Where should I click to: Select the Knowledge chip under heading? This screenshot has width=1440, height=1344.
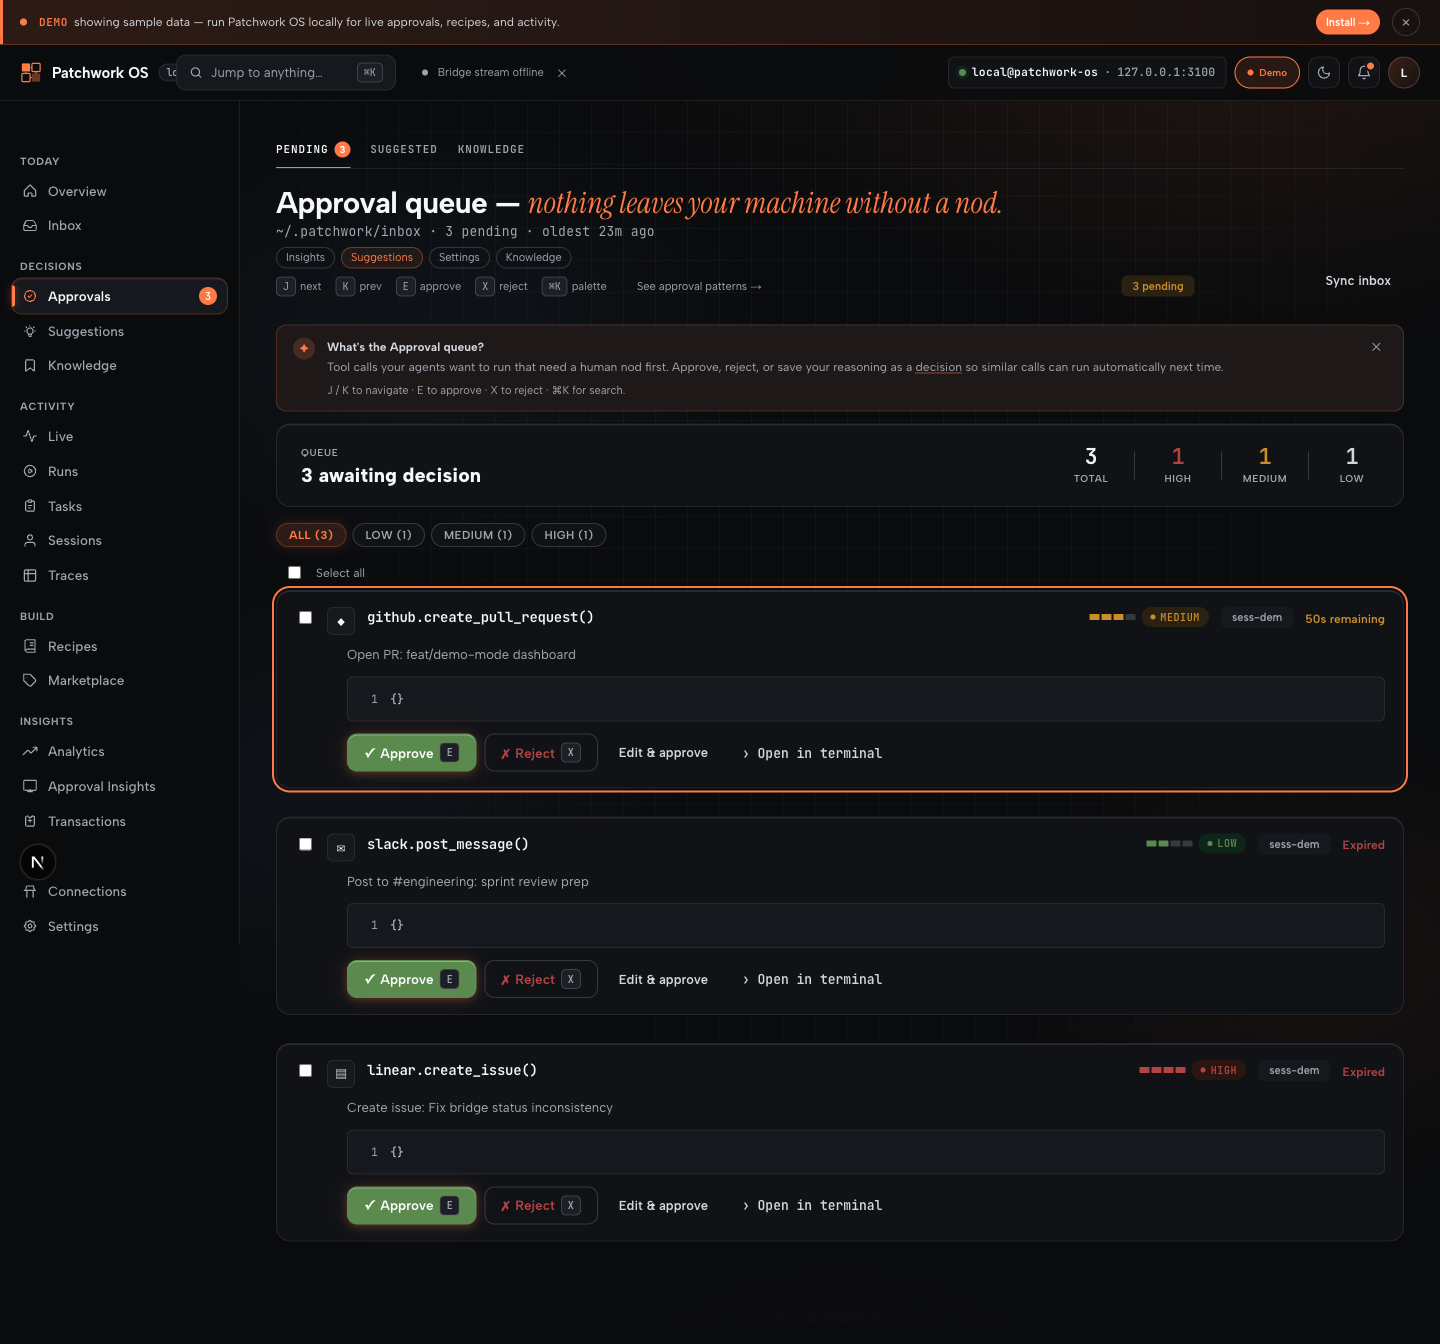pos(533,257)
